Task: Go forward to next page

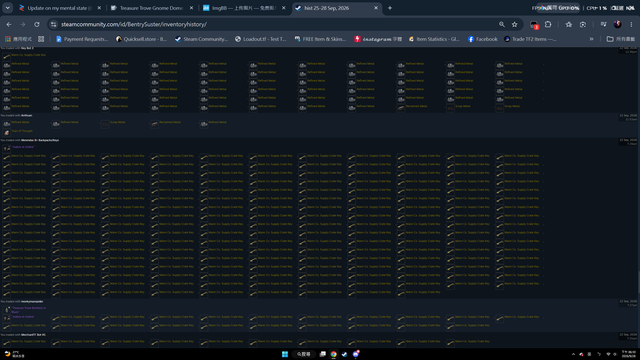Action: (23, 24)
